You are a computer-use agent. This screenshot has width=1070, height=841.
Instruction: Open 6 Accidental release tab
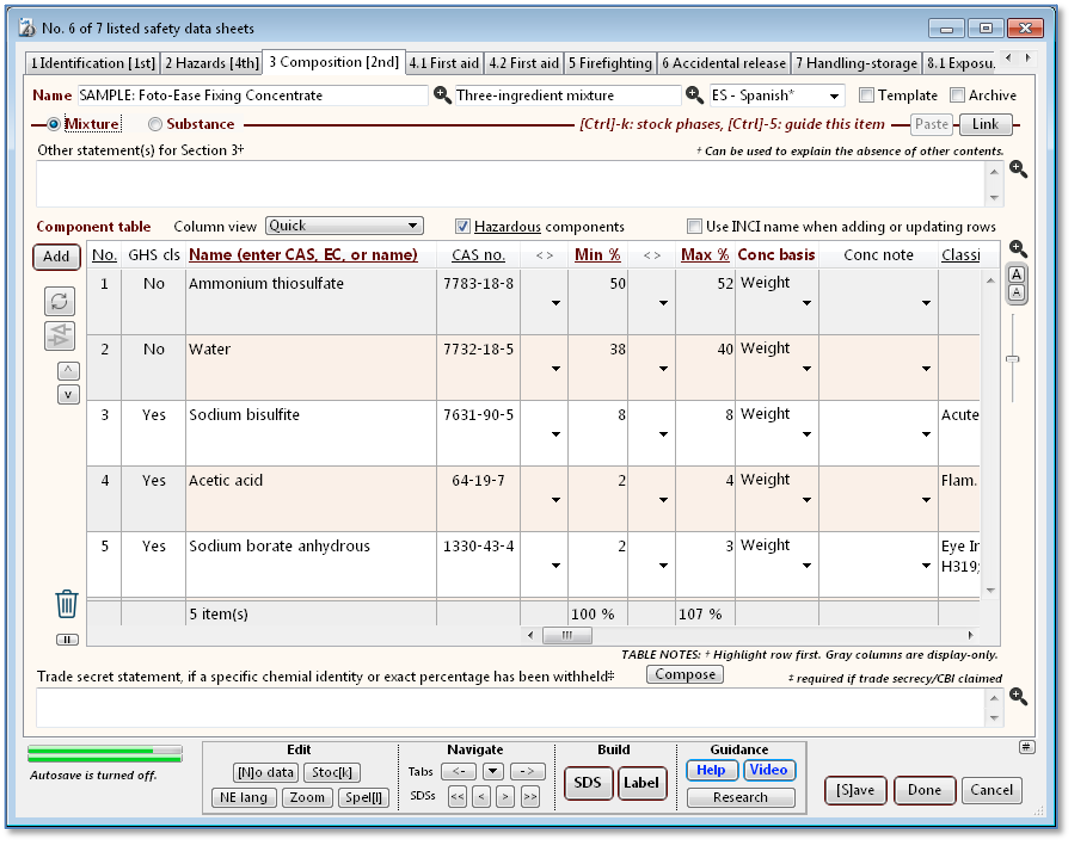(723, 63)
